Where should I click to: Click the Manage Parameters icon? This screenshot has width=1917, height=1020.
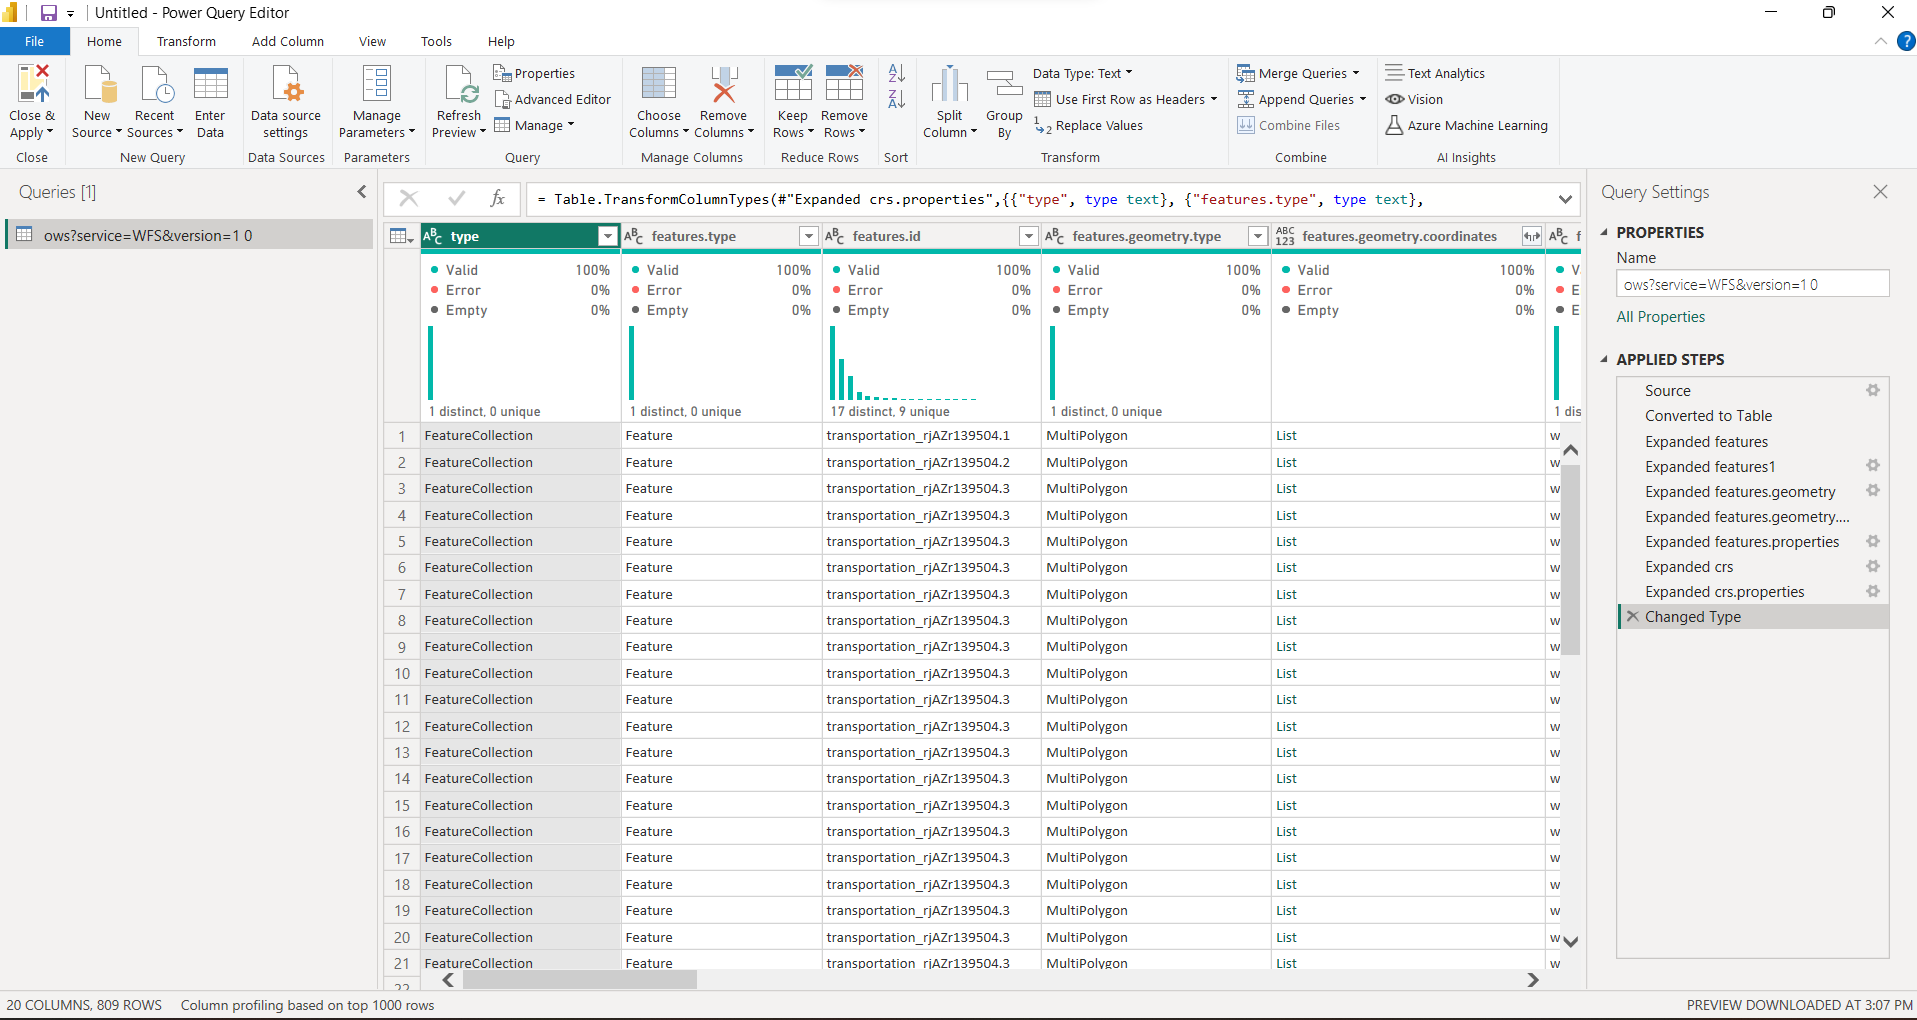click(x=377, y=84)
